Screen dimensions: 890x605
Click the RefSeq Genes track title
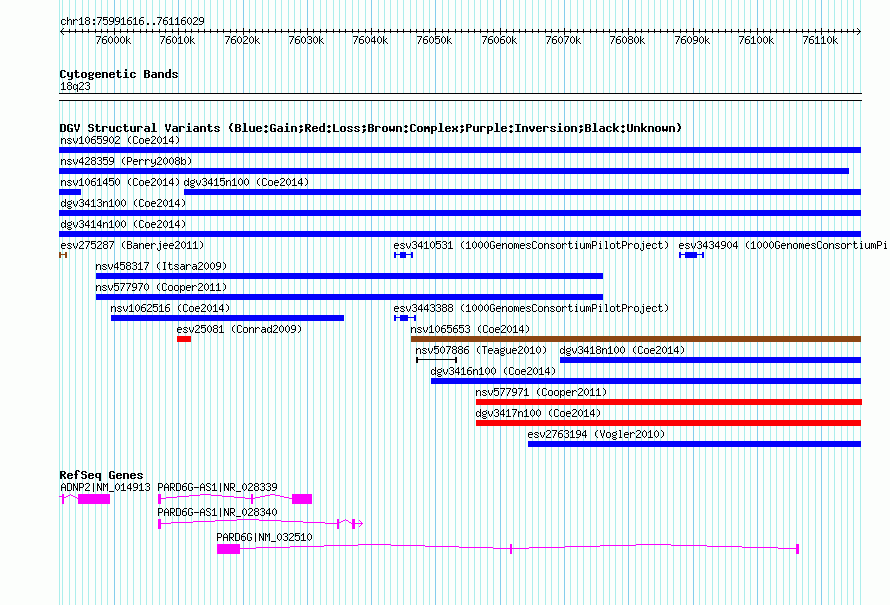101,475
